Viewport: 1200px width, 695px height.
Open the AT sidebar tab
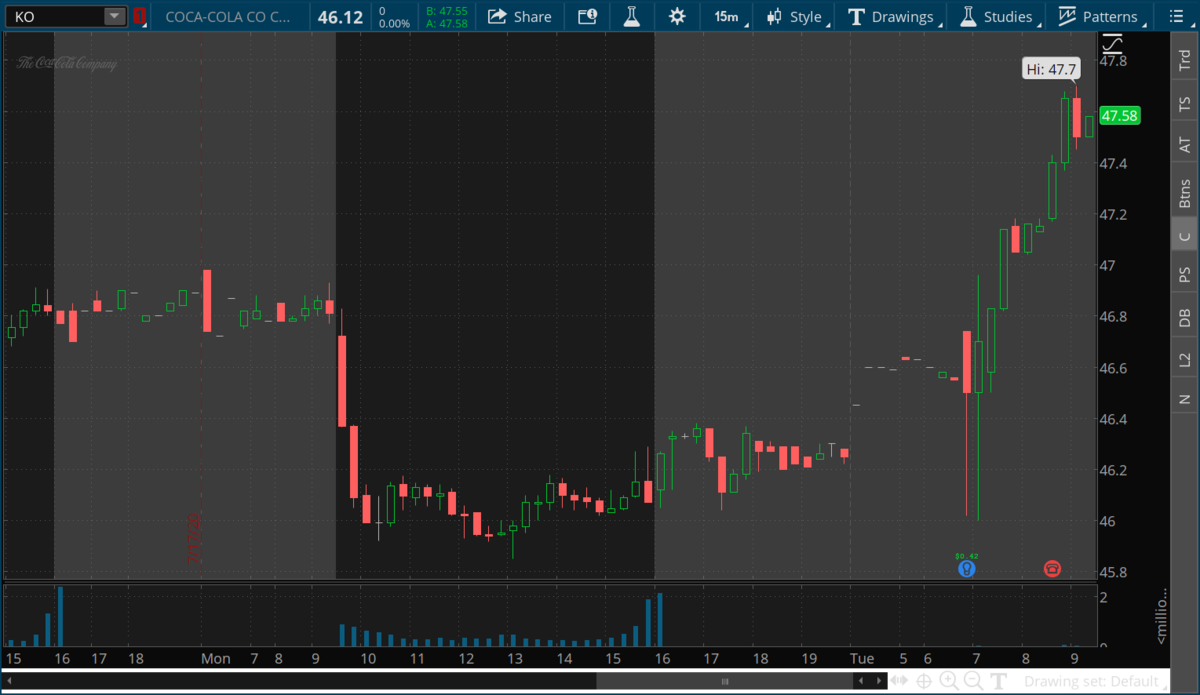click(1185, 145)
